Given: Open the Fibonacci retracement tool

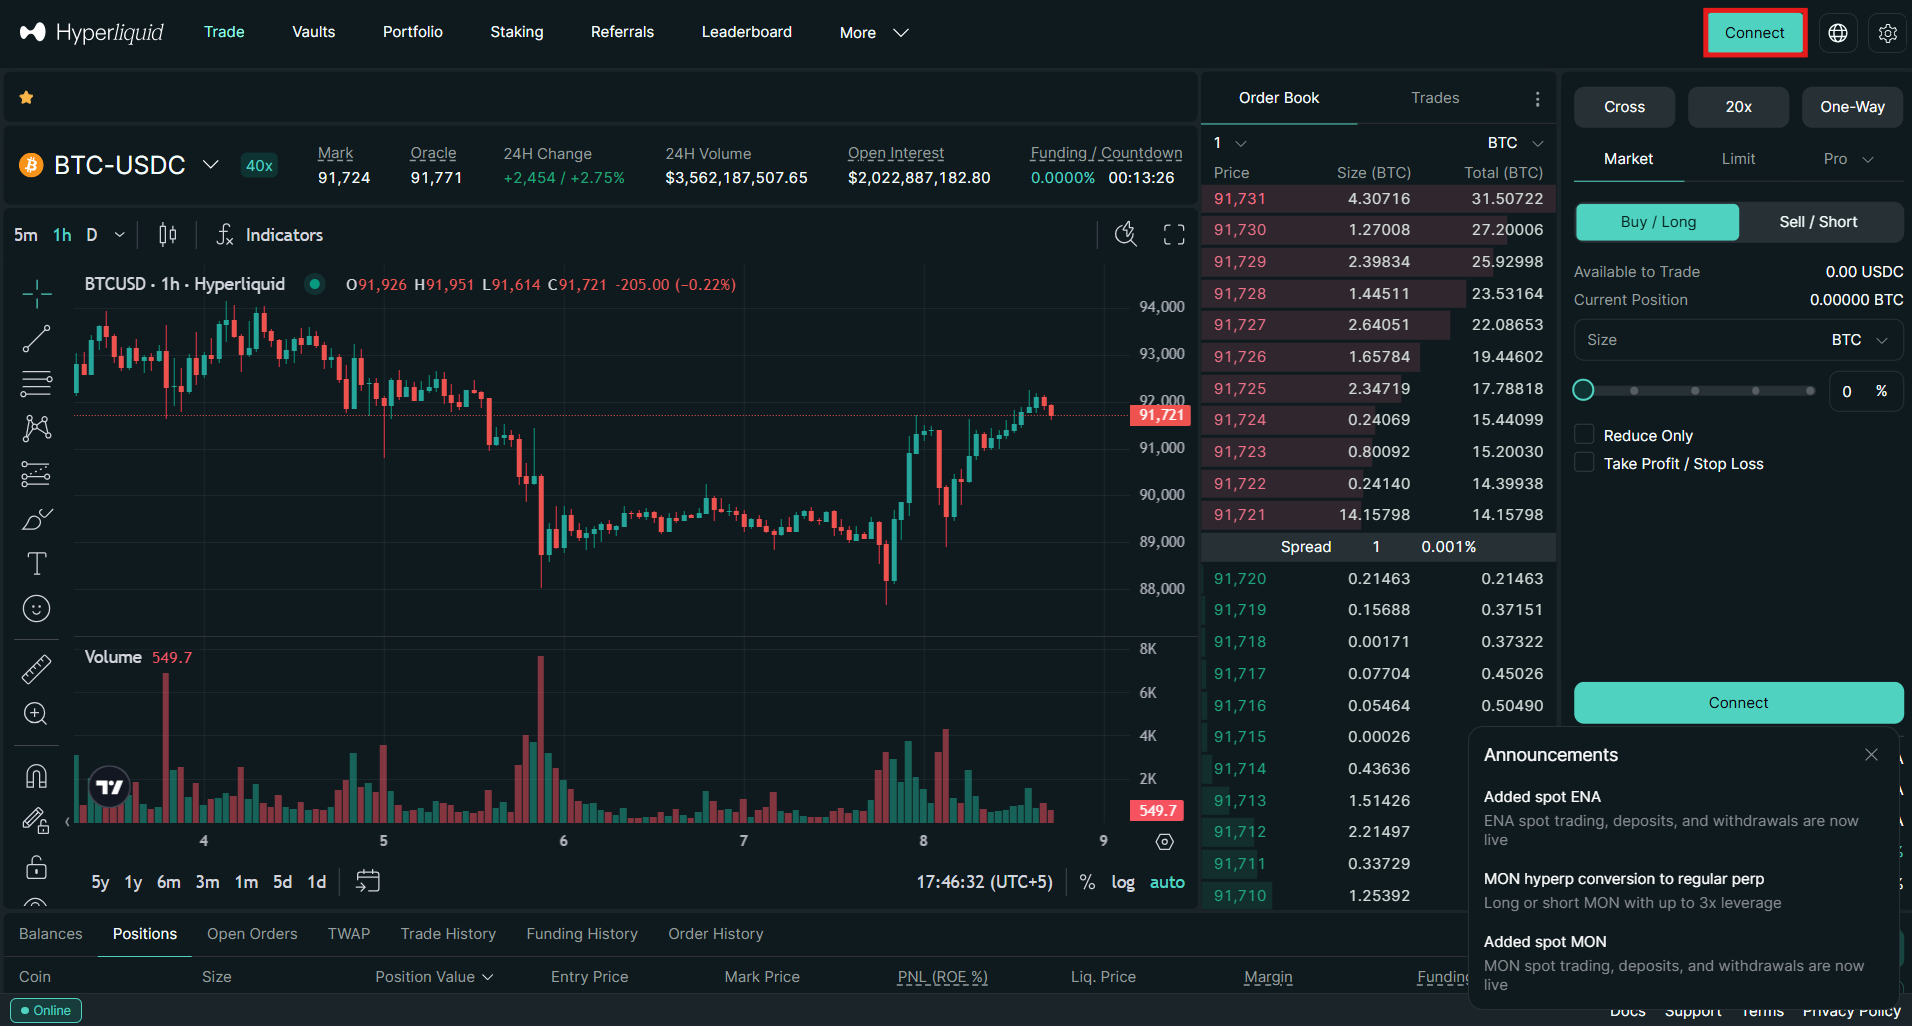Looking at the screenshot, I should (x=36, y=383).
